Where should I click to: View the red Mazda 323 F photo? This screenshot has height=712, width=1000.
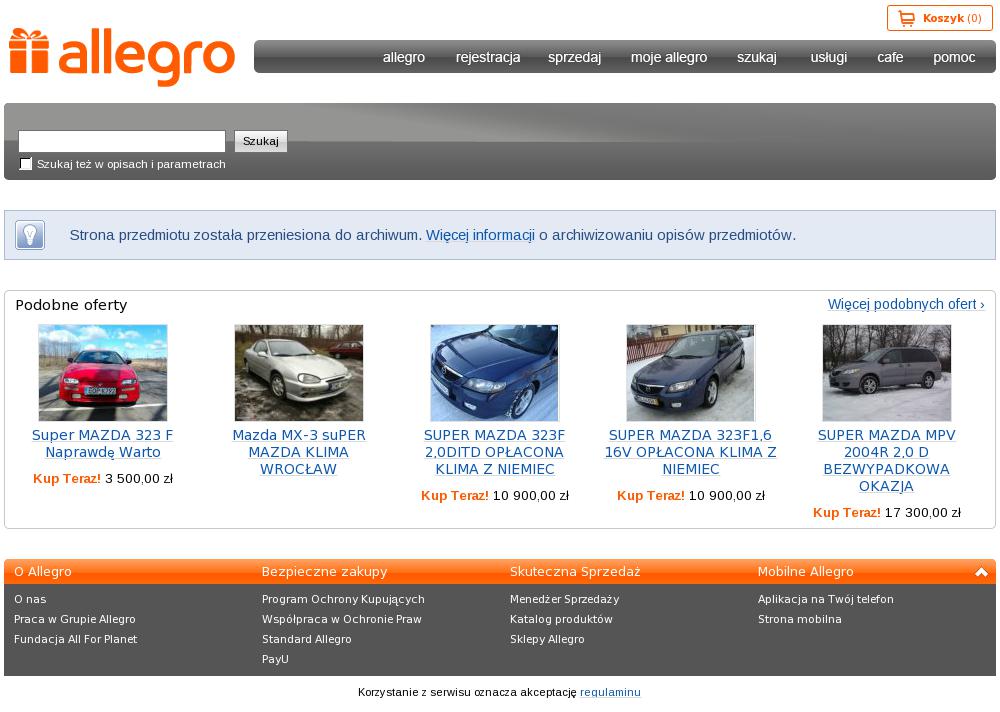[x=103, y=373]
